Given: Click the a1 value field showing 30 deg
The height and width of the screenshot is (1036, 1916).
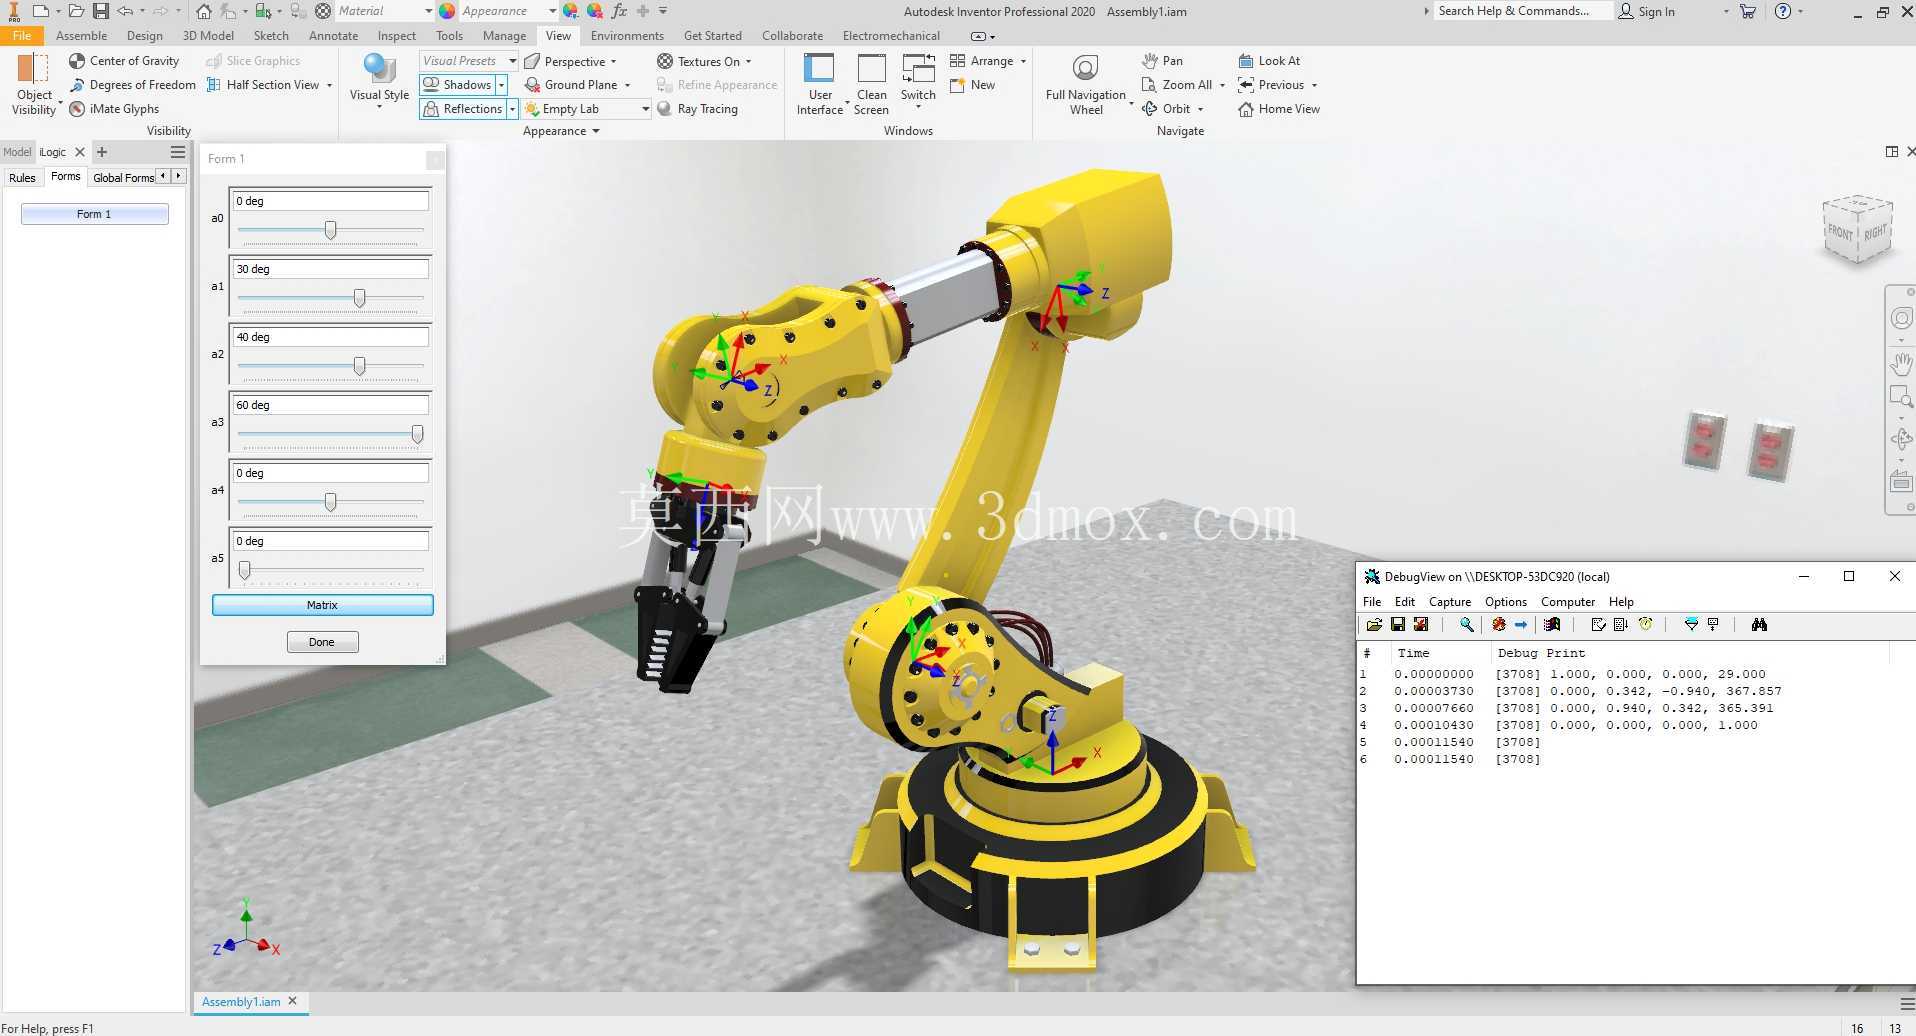Looking at the screenshot, I should pyautogui.click(x=330, y=269).
